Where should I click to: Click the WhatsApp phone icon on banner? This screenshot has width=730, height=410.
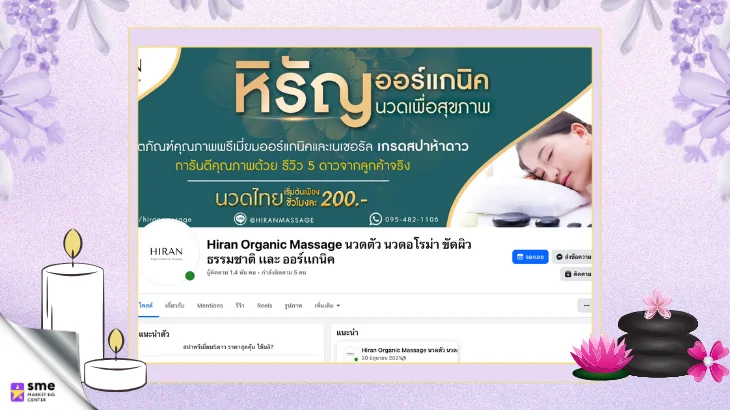376,219
